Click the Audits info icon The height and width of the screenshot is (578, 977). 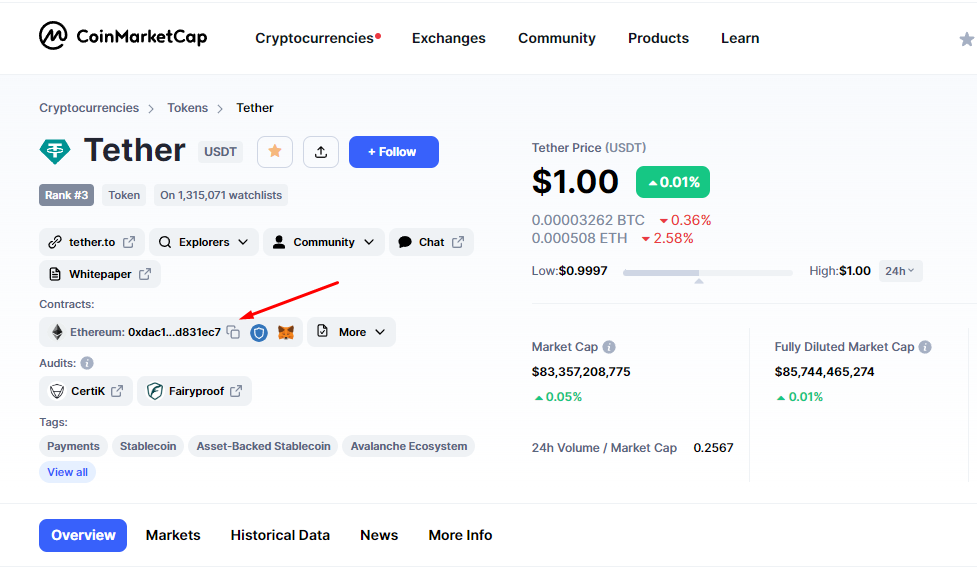[x=87, y=363]
